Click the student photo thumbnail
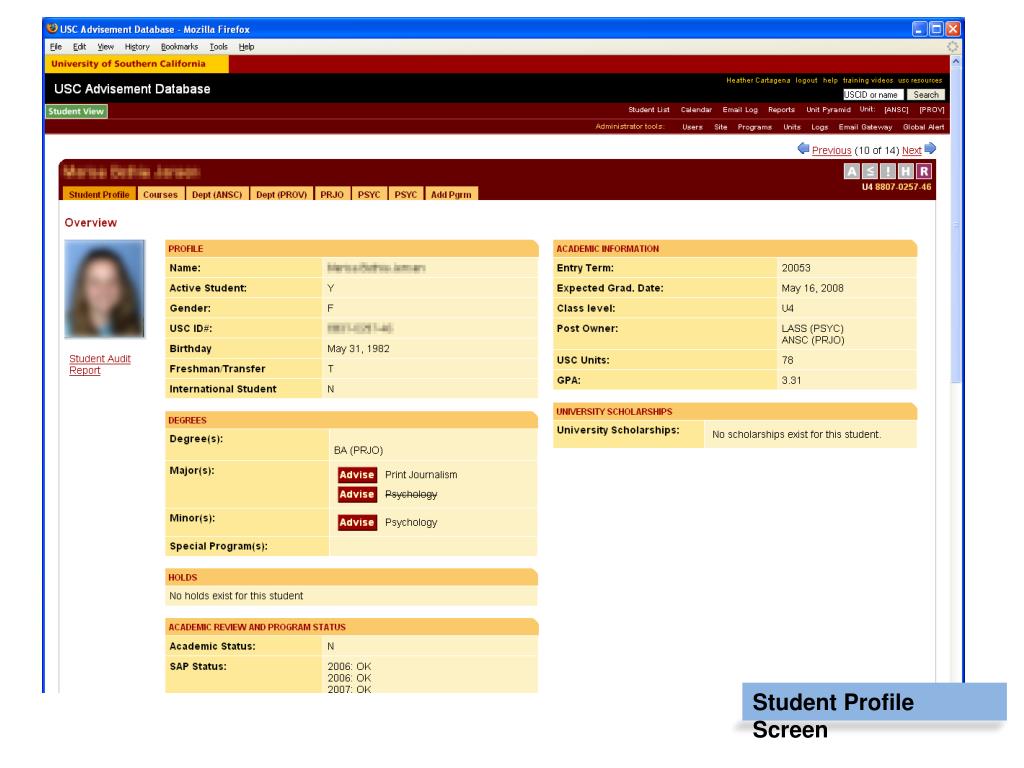Viewport: 1024px width, 768px height. tap(104, 289)
